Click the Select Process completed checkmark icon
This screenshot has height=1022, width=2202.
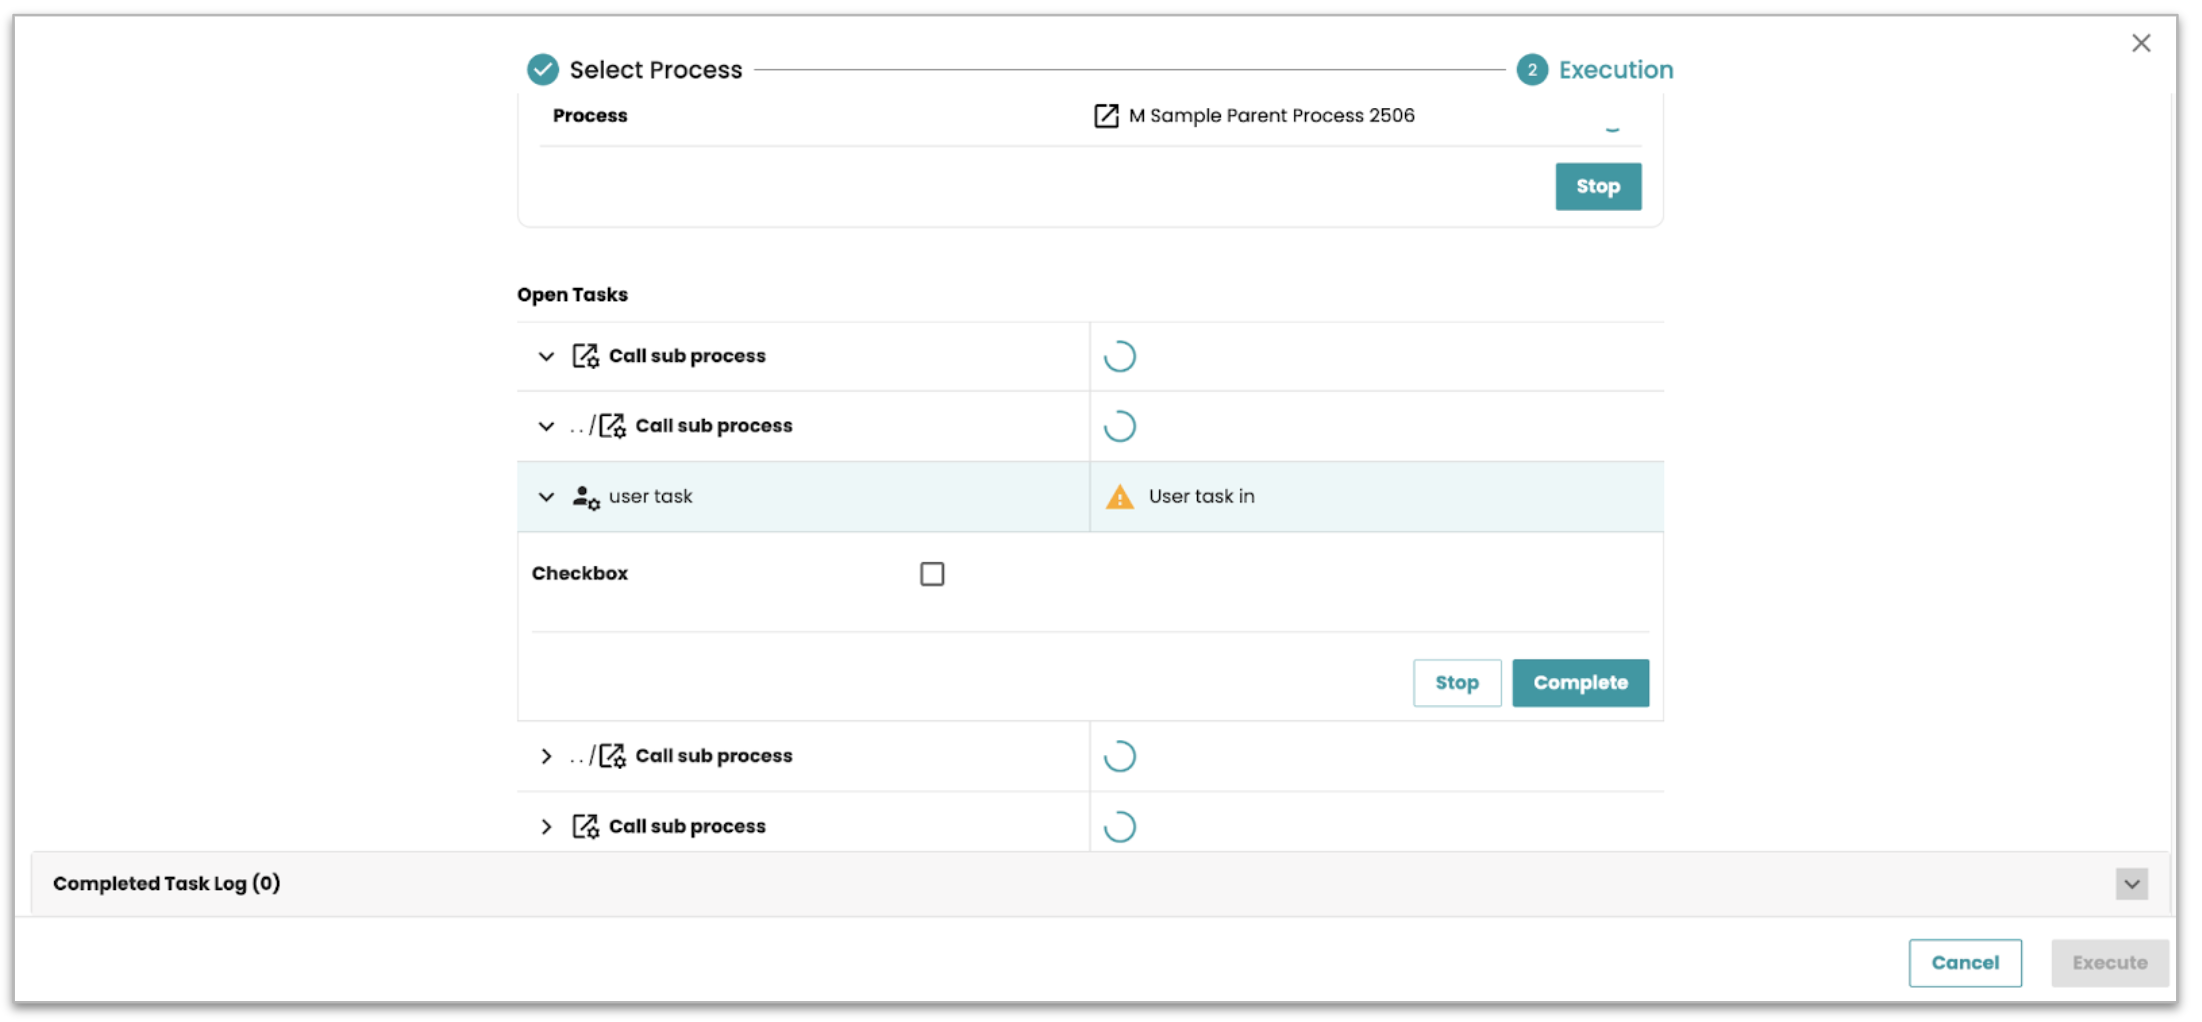point(542,70)
